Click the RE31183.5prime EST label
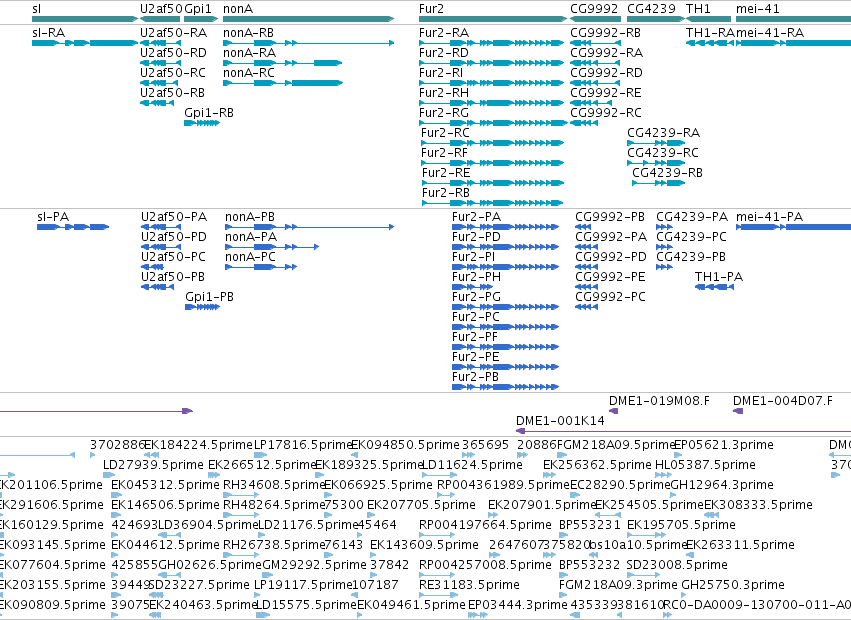This screenshot has width=851, height=620. (469, 585)
